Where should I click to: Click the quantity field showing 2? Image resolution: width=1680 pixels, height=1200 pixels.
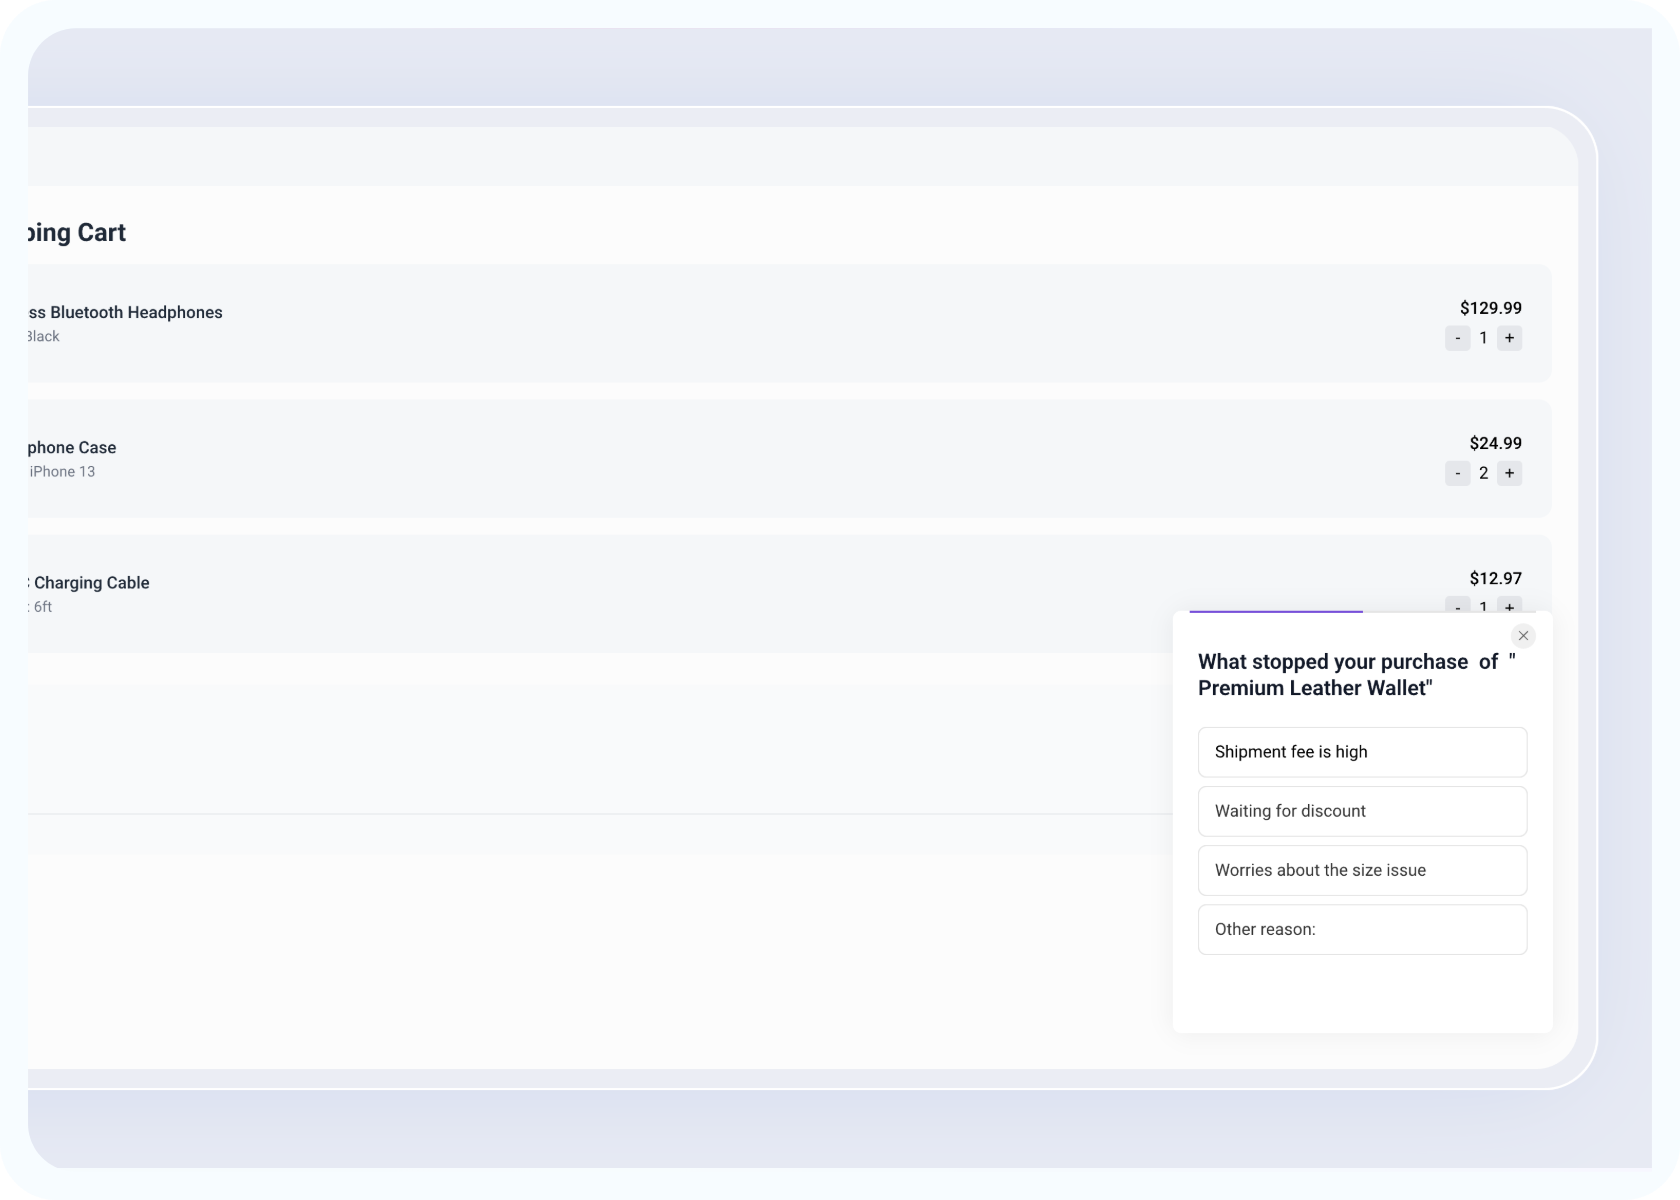click(1483, 473)
